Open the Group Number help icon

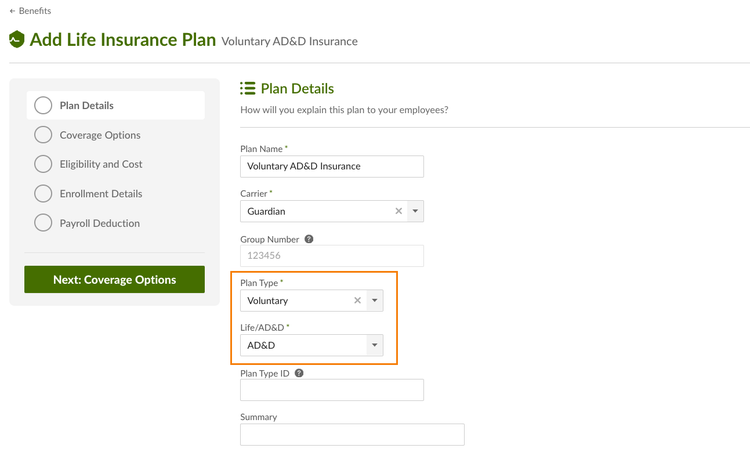[309, 239]
